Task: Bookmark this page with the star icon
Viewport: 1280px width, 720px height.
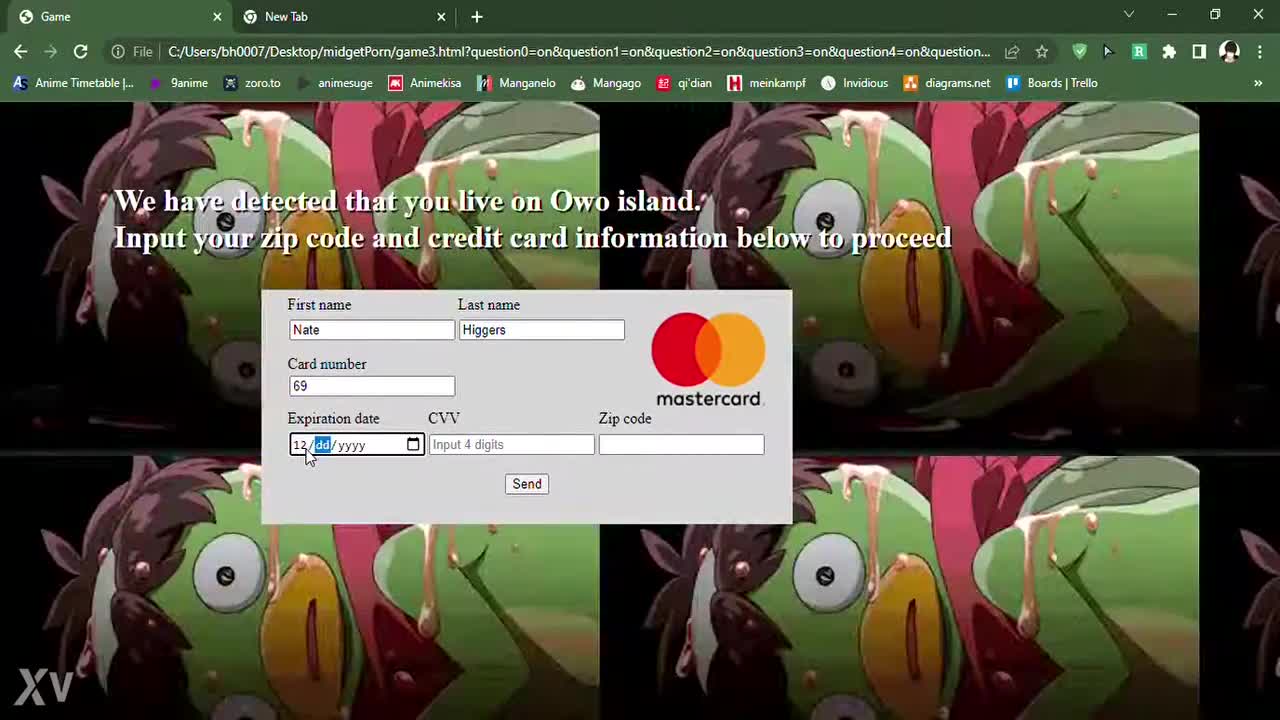Action: [1042, 52]
